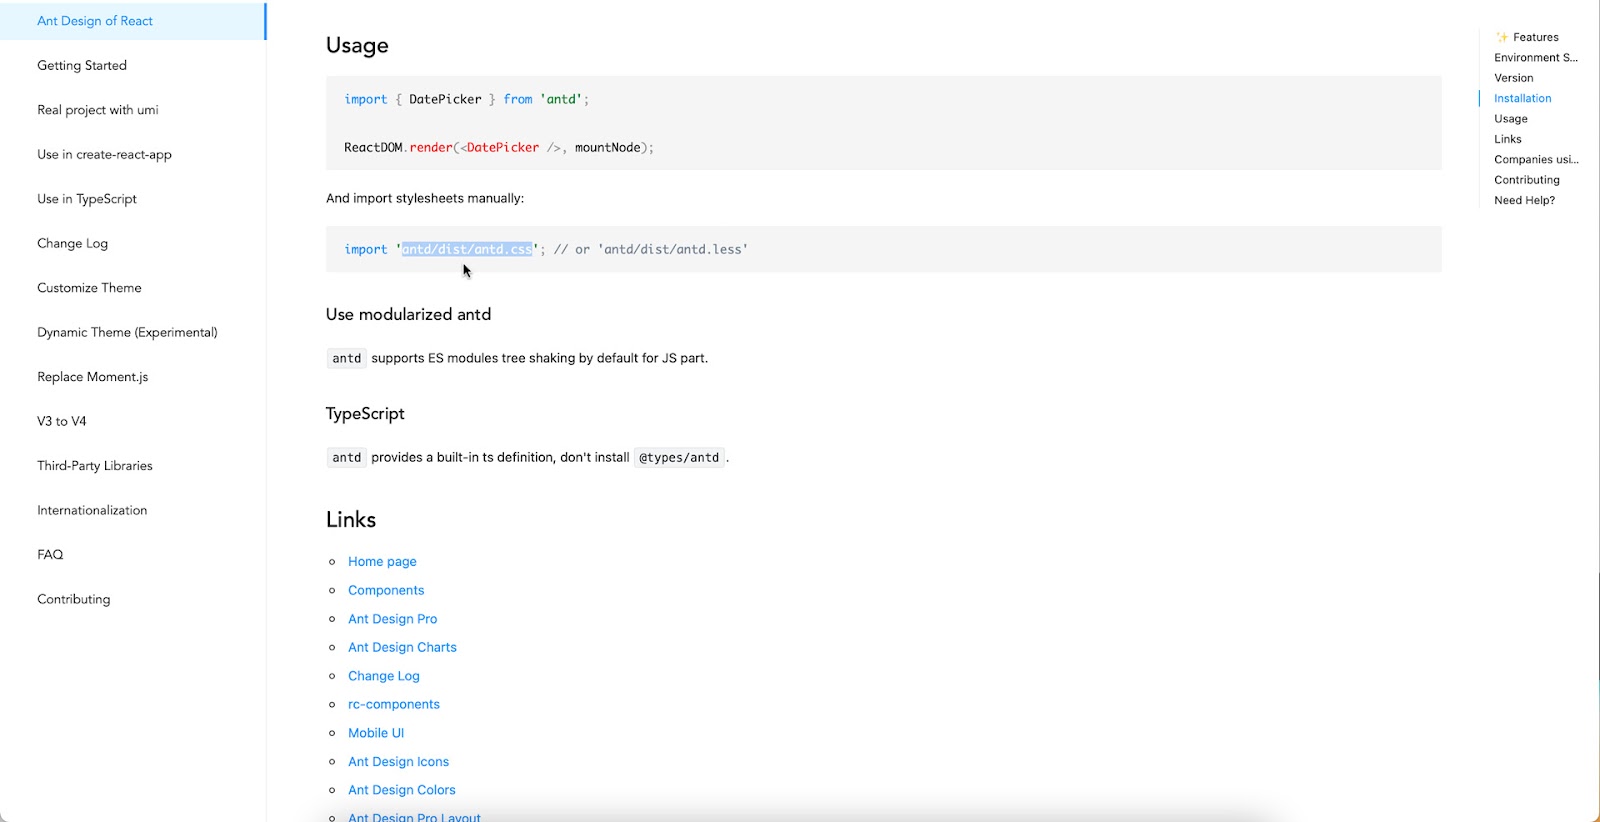Click the "// or 'antd/dist/antd.less'" comment

pos(651,250)
